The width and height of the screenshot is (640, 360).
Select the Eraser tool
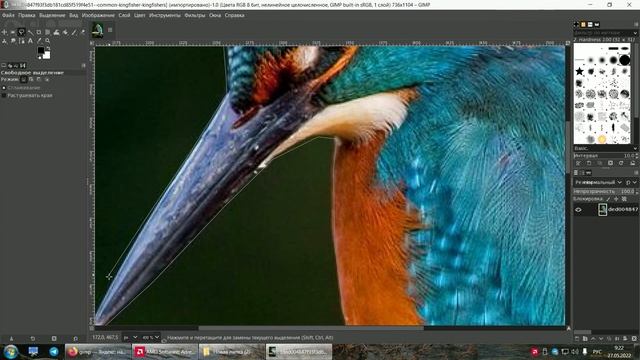[83, 32]
